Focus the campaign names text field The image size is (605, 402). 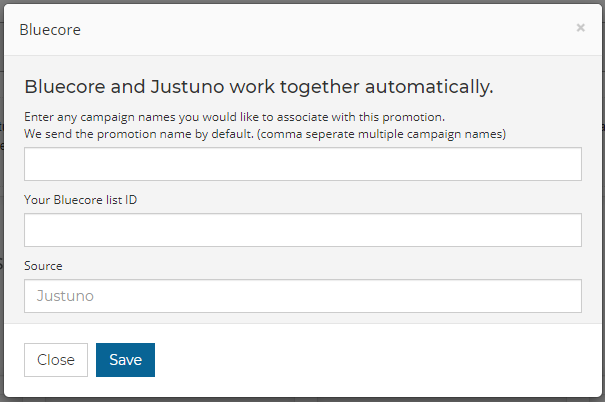click(x=302, y=165)
